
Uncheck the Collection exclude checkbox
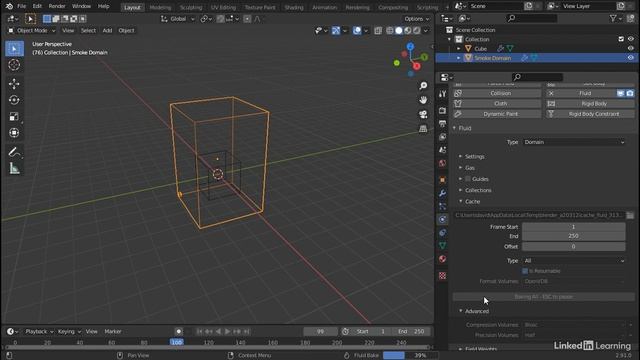pyautogui.click(x=621, y=39)
